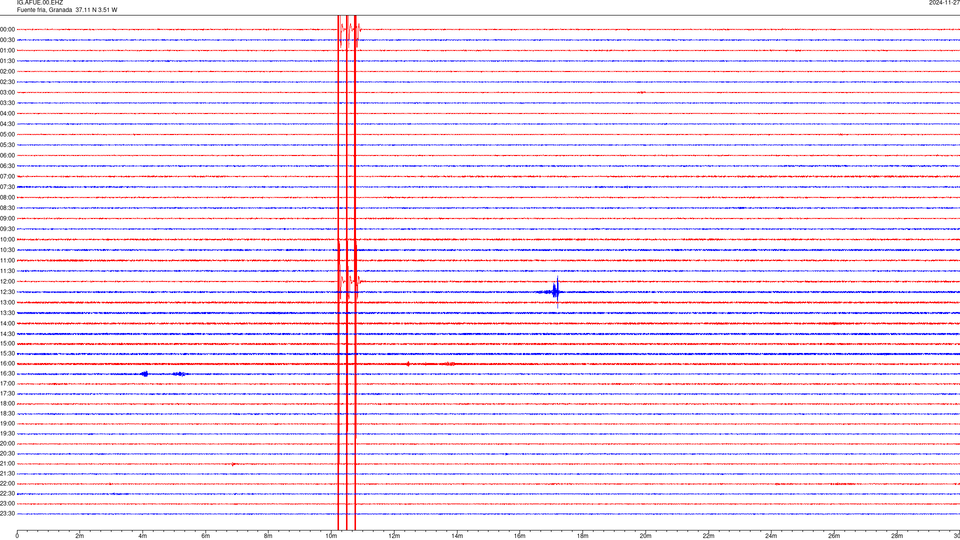Select the 22:00 trace time label

[7, 484]
